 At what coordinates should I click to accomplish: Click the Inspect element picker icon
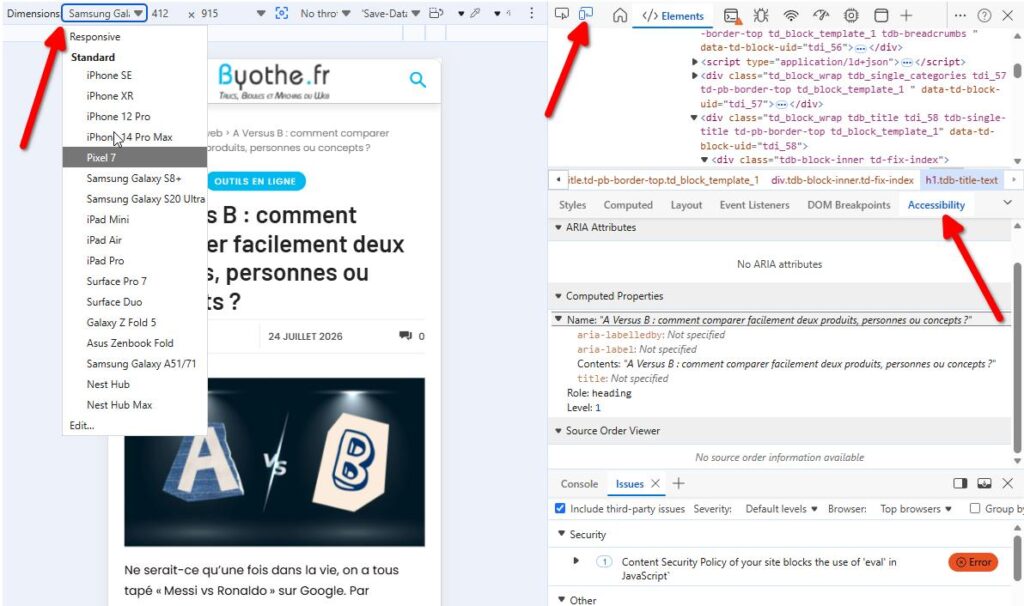pos(562,14)
